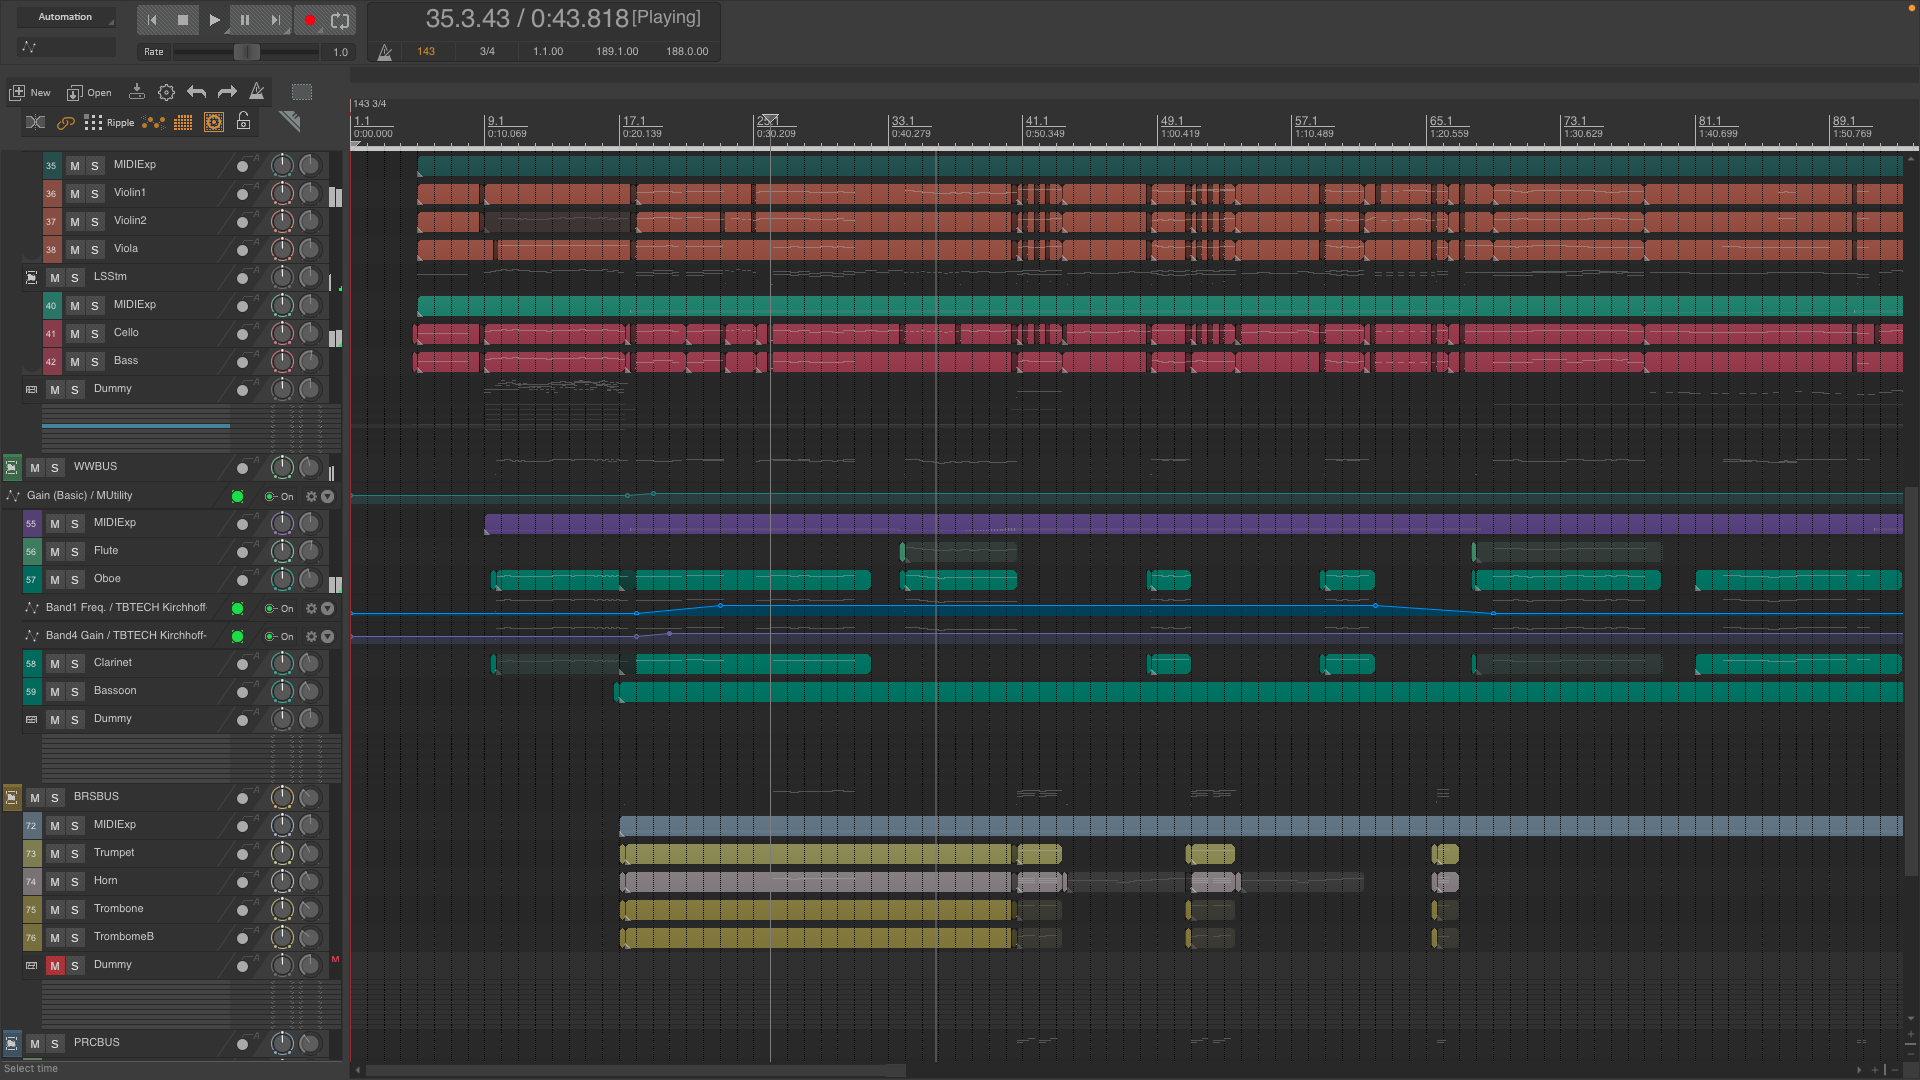Open Band1 Freq envelope options arrow
This screenshot has width=1920, height=1080.
pos(328,608)
